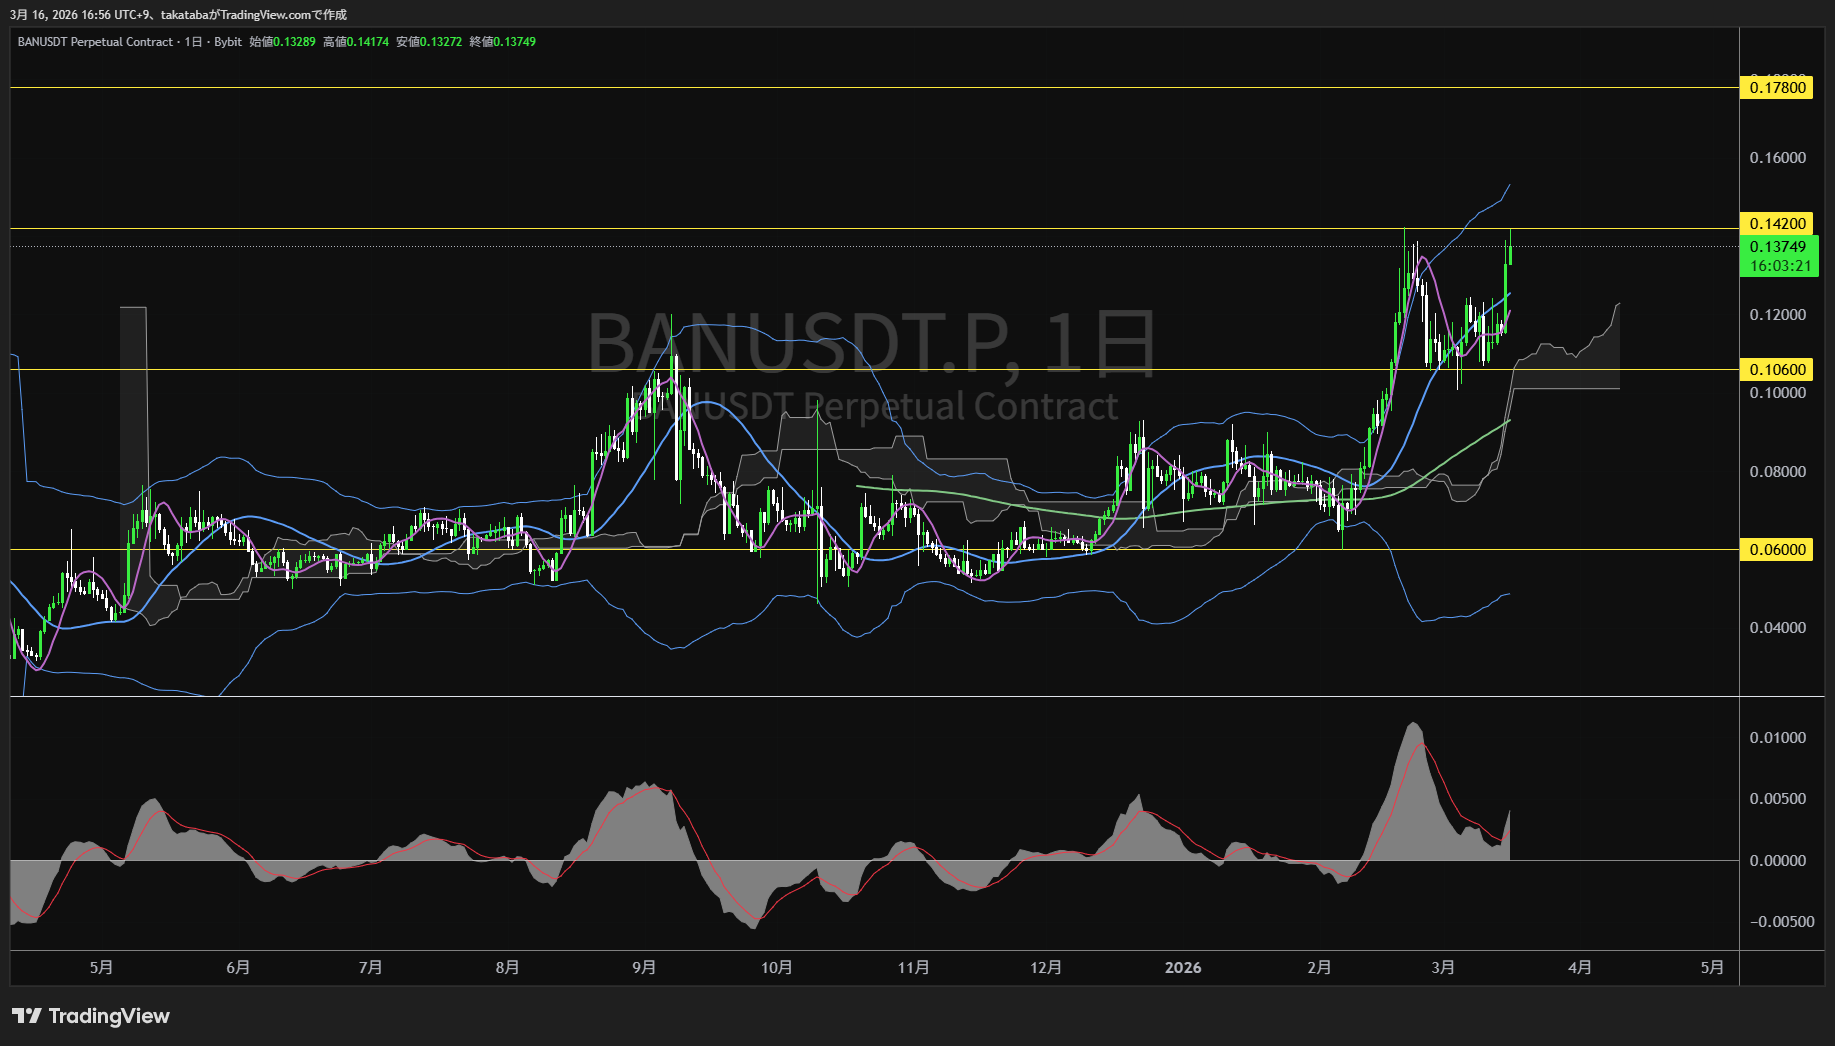Image resolution: width=1835 pixels, height=1046 pixels.
Task: Click the 0.16000 price axis value
Action: [1778, 158]
